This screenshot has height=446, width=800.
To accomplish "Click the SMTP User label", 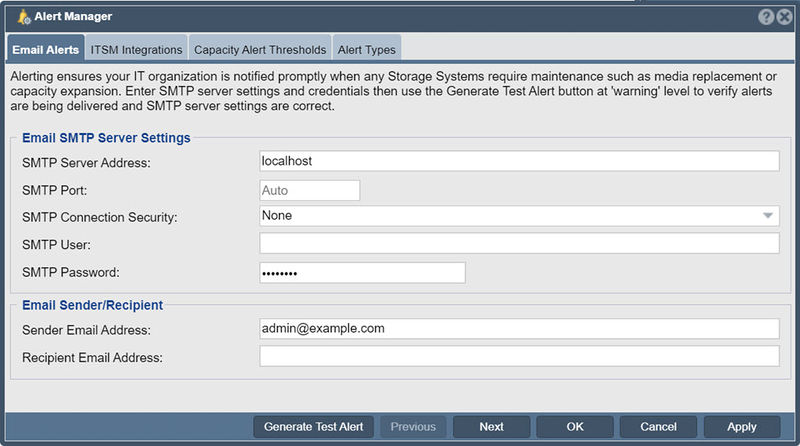I will pos(56,245).
